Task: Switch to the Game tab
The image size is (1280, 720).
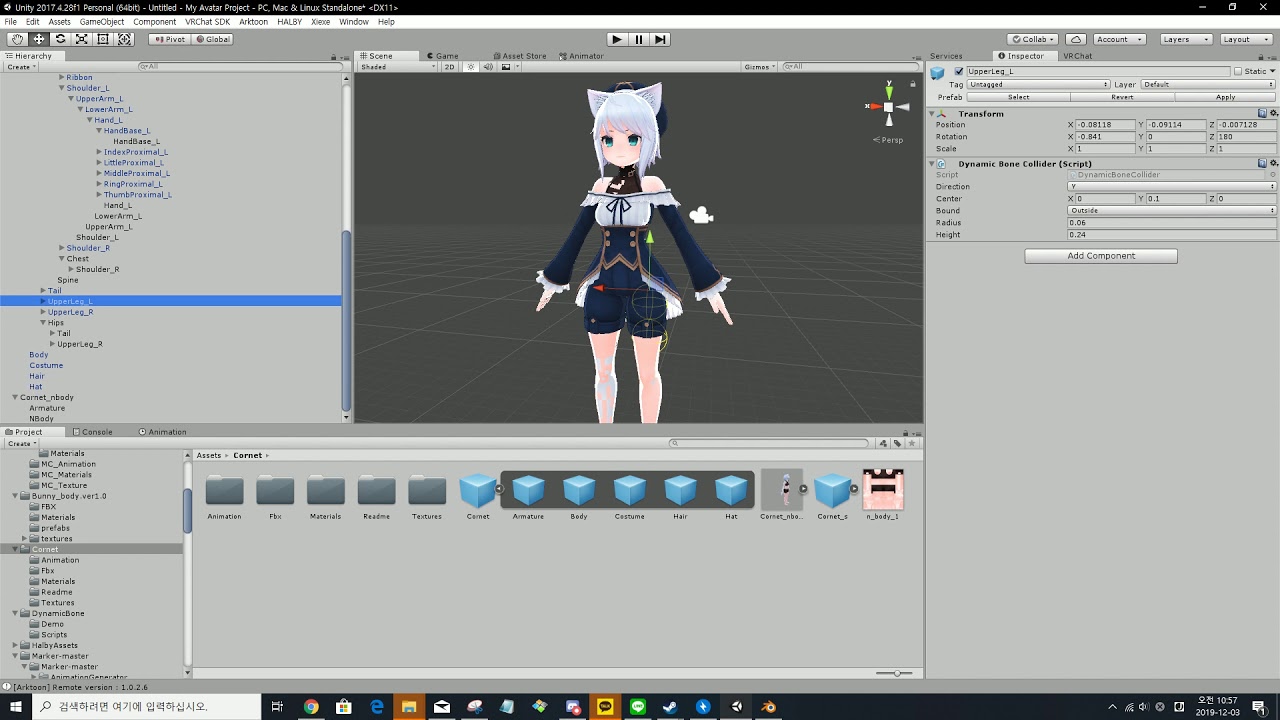Action: point(442,56)
